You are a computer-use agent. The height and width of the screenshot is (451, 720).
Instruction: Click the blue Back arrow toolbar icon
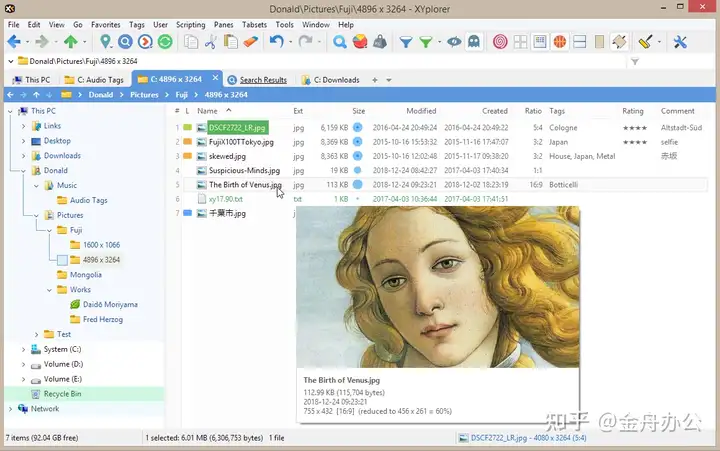click(14, 42)
